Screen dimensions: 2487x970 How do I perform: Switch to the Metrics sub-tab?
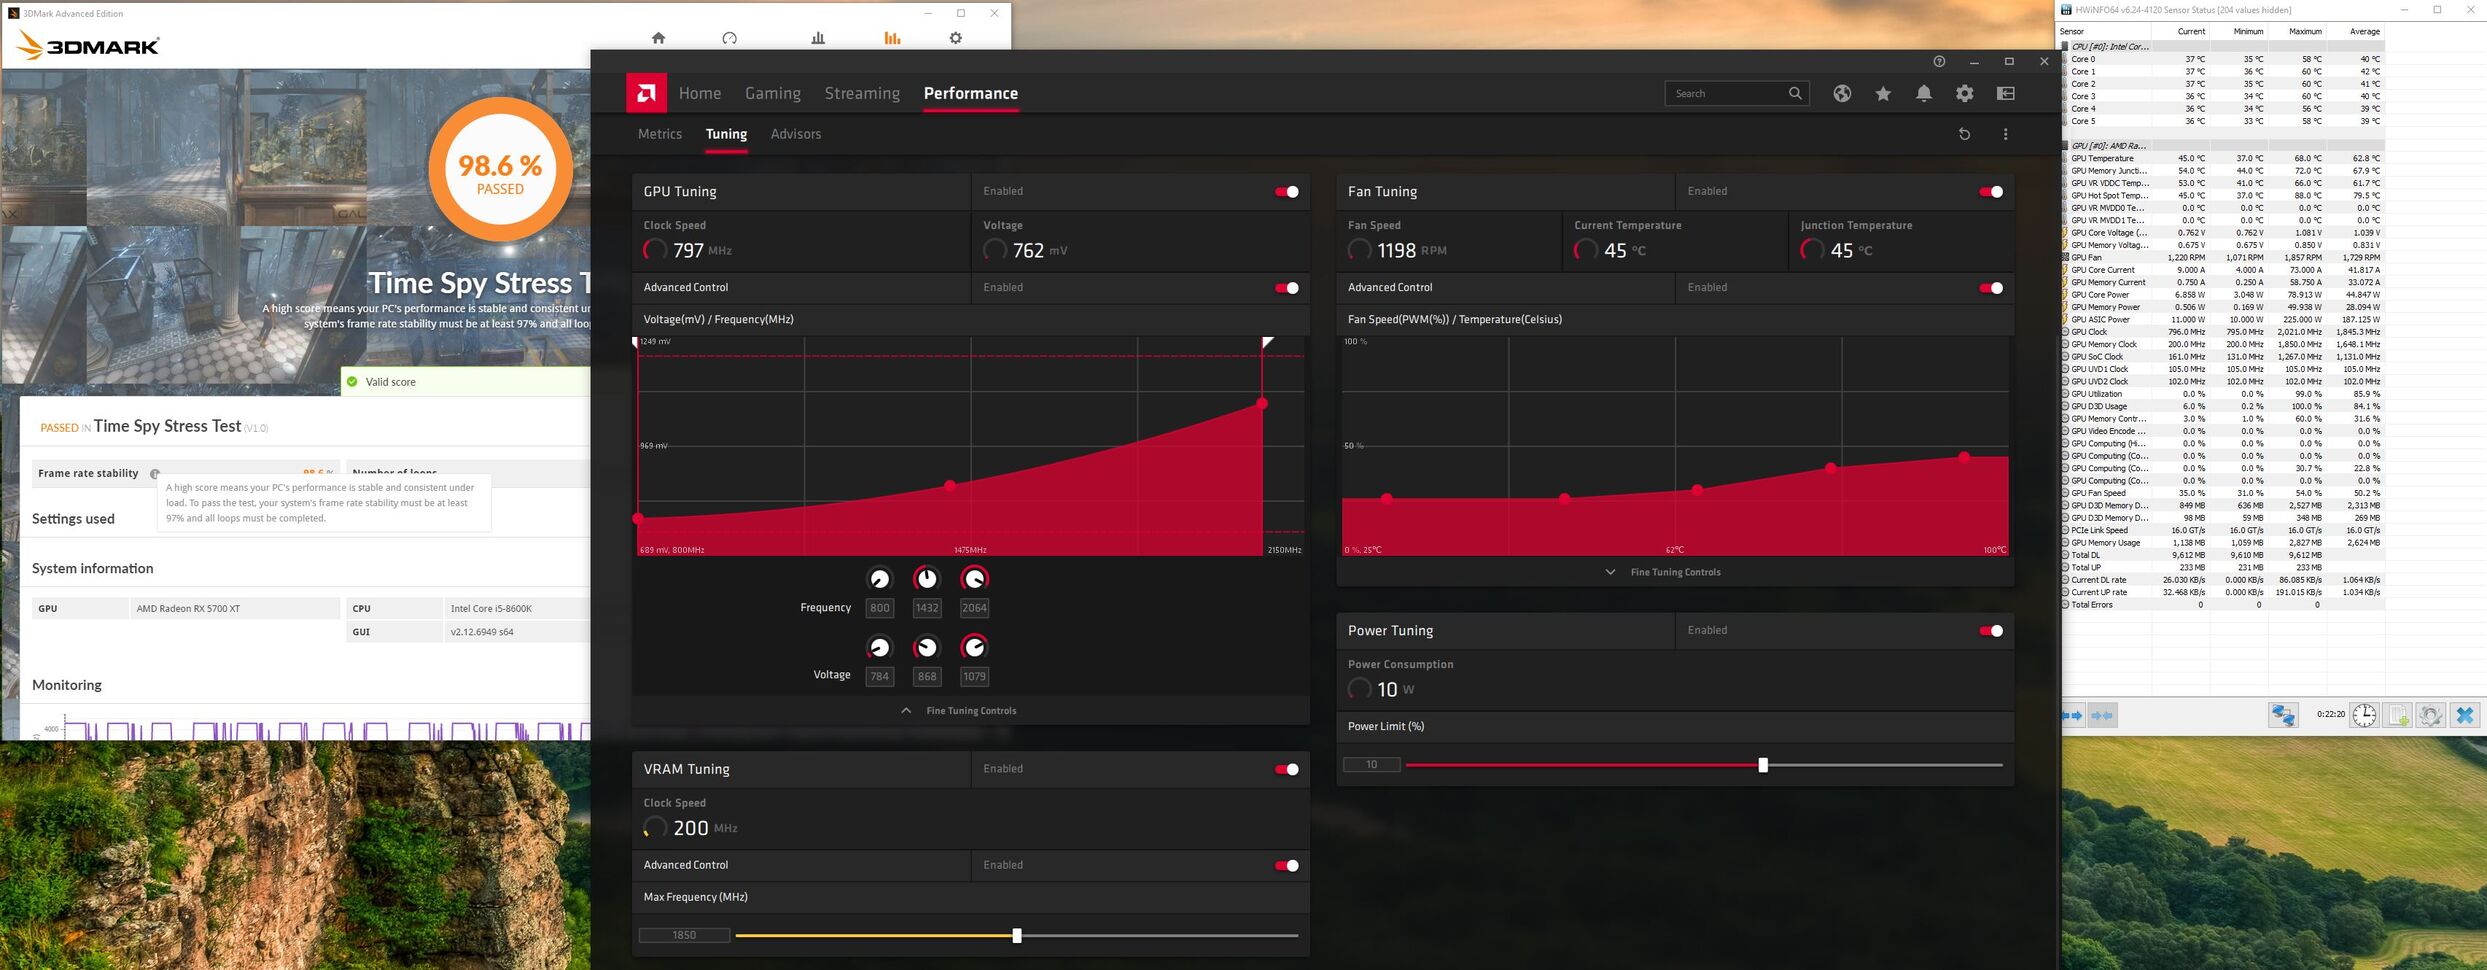click(660, 134)
